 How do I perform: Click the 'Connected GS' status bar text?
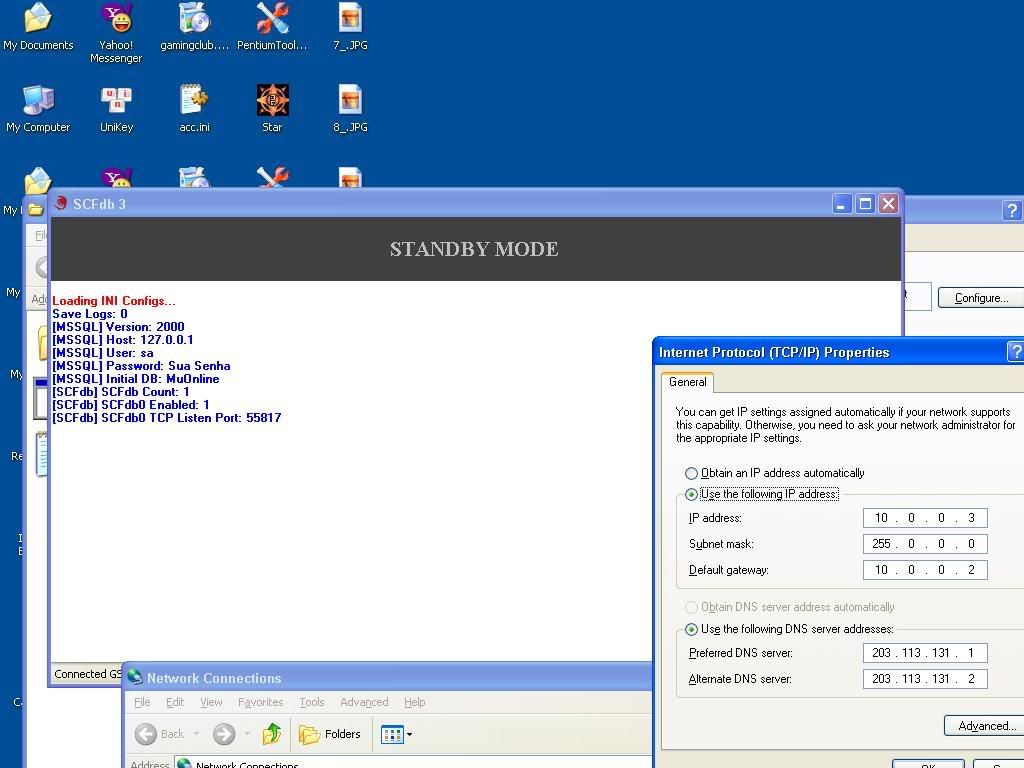[88, 674]
